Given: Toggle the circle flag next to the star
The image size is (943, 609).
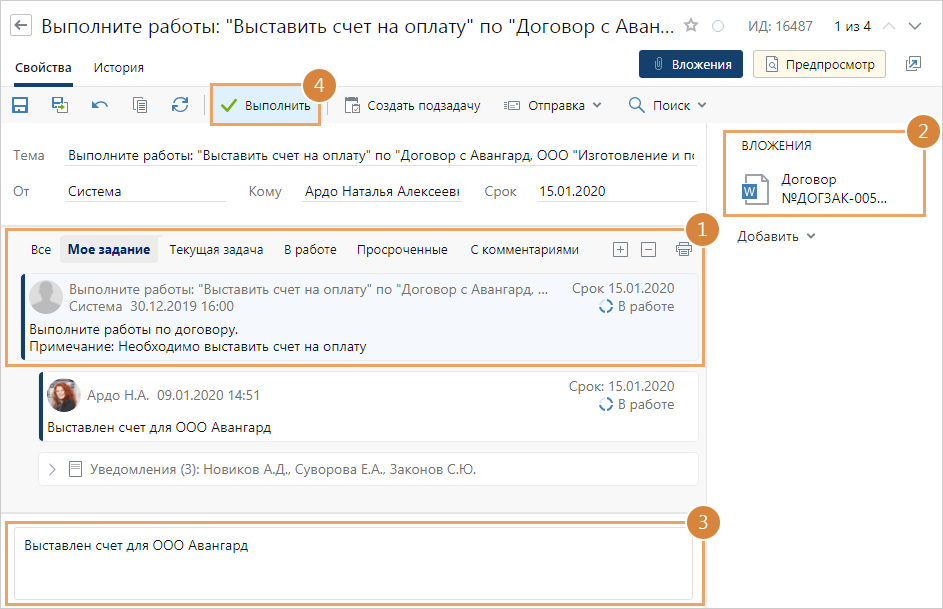Looking at the screenshot, I should click(x=717, y=26).
